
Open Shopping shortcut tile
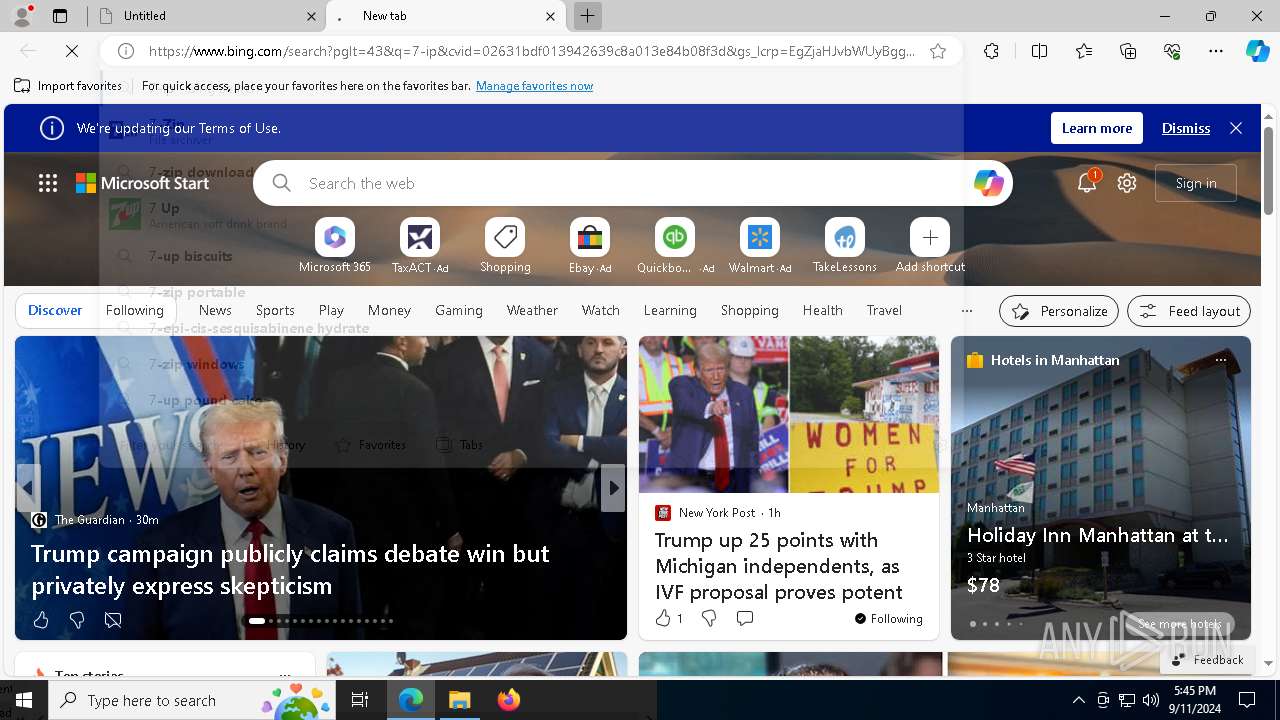(x=505, y=246)
